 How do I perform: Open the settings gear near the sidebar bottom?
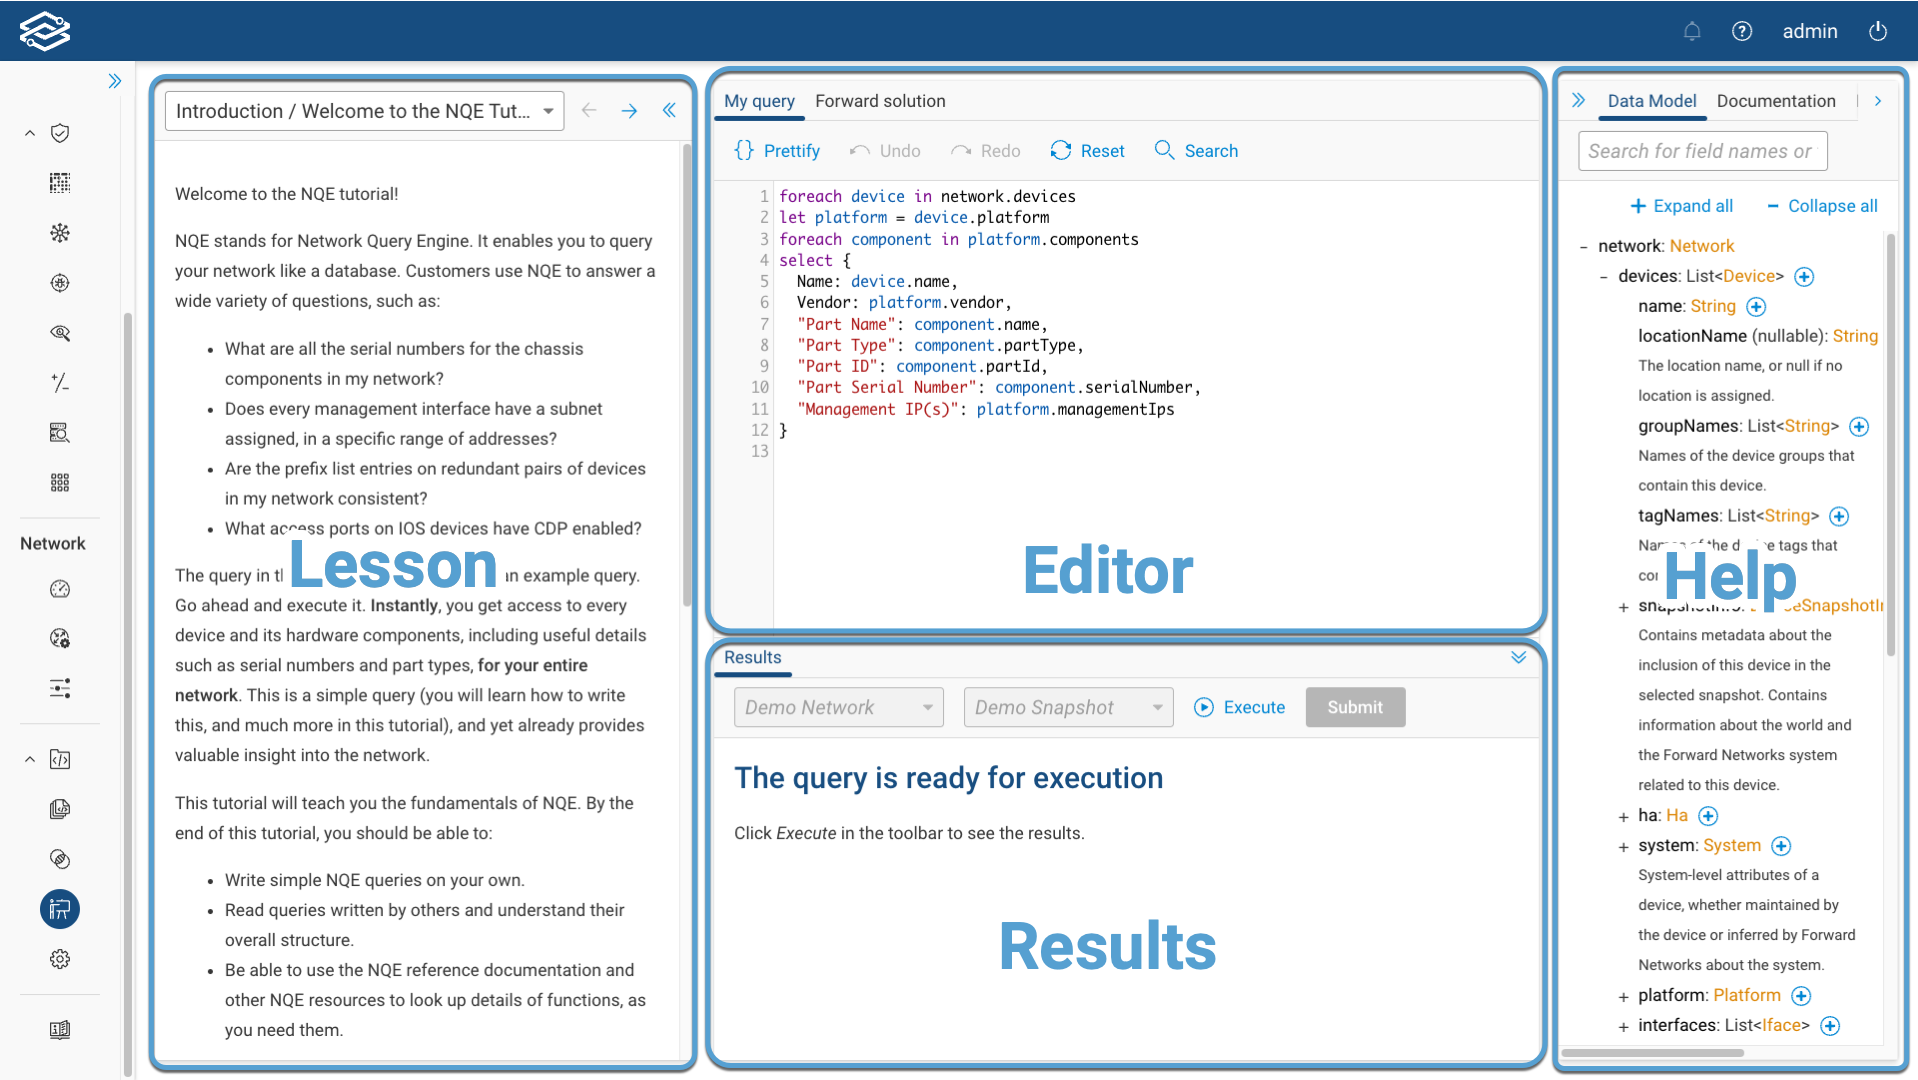coord(60,959)
